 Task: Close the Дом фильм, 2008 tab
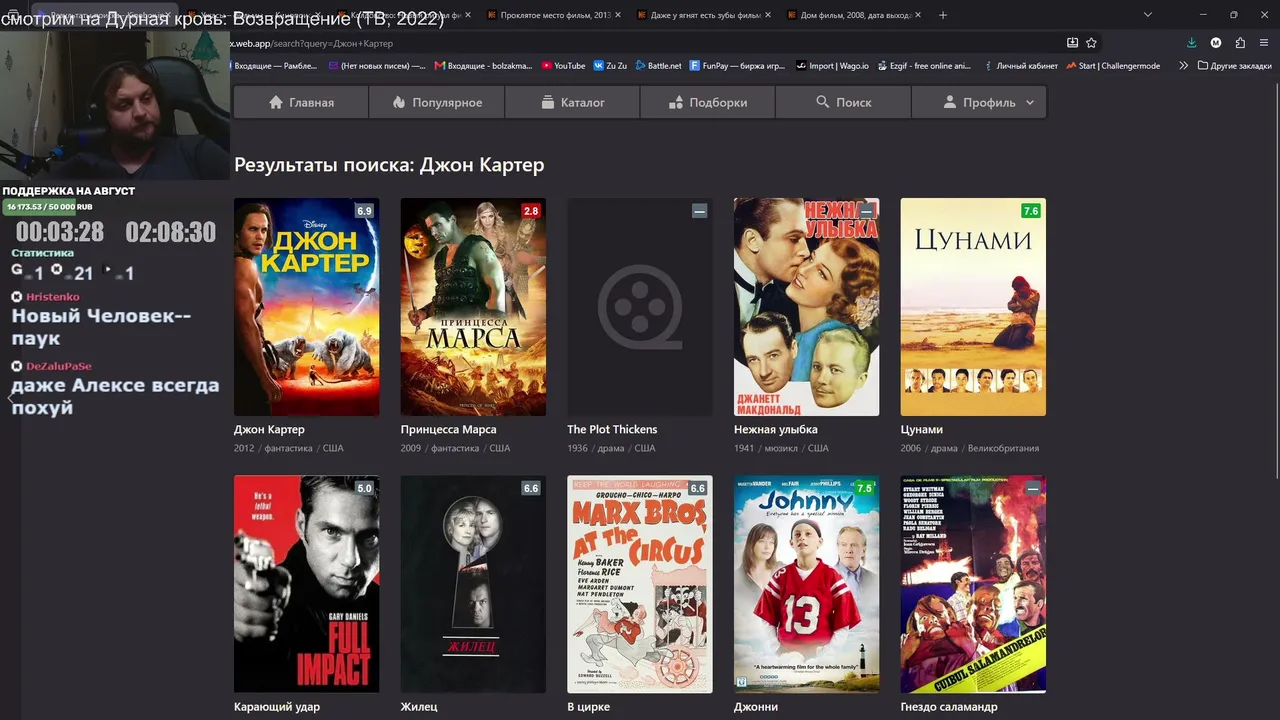click(x=918, y=15)
